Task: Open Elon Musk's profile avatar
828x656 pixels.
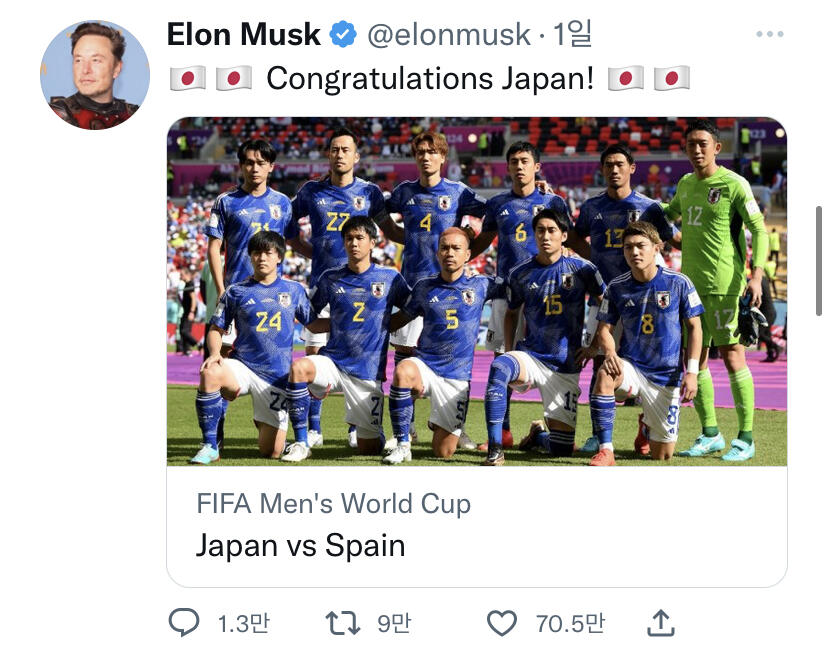Action: [x=95, y=75]
